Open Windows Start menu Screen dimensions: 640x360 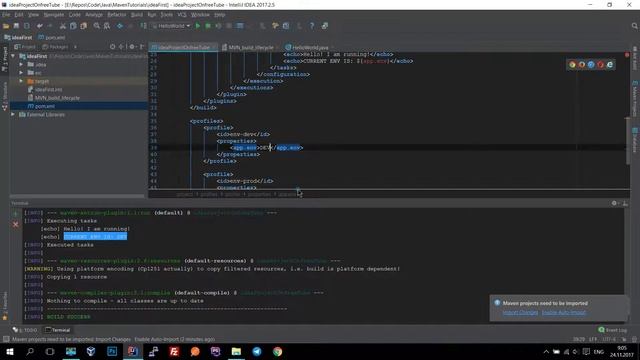click(10, 351)
